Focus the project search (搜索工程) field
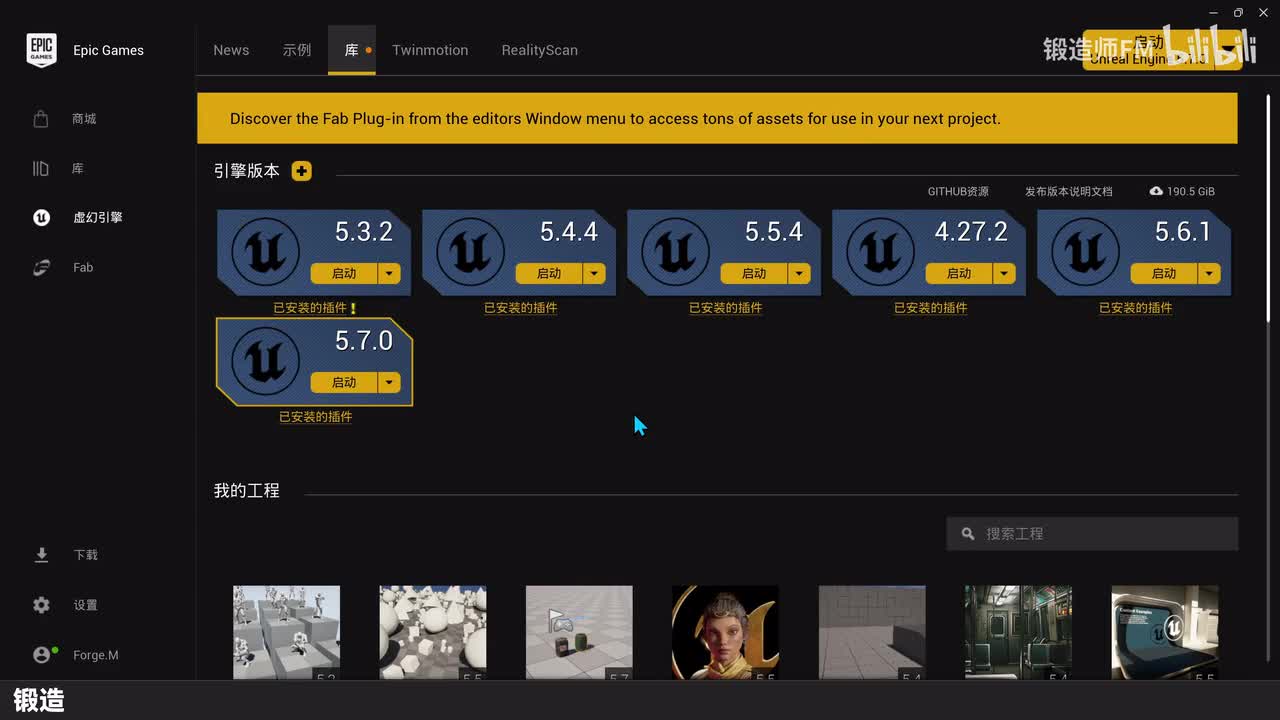1280x720 pixels. (x=1092, y=534)
